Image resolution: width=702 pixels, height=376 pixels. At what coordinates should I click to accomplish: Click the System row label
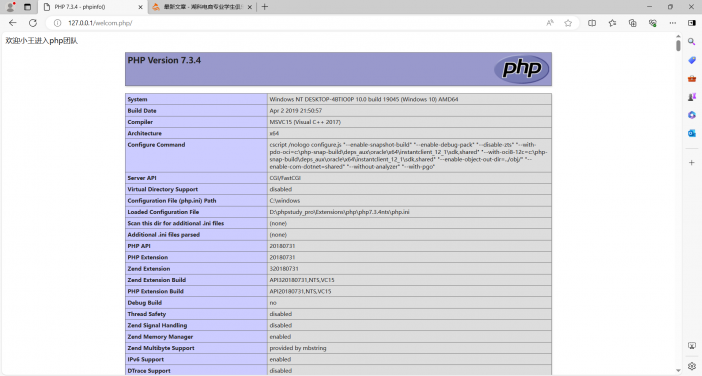[137, 99]
